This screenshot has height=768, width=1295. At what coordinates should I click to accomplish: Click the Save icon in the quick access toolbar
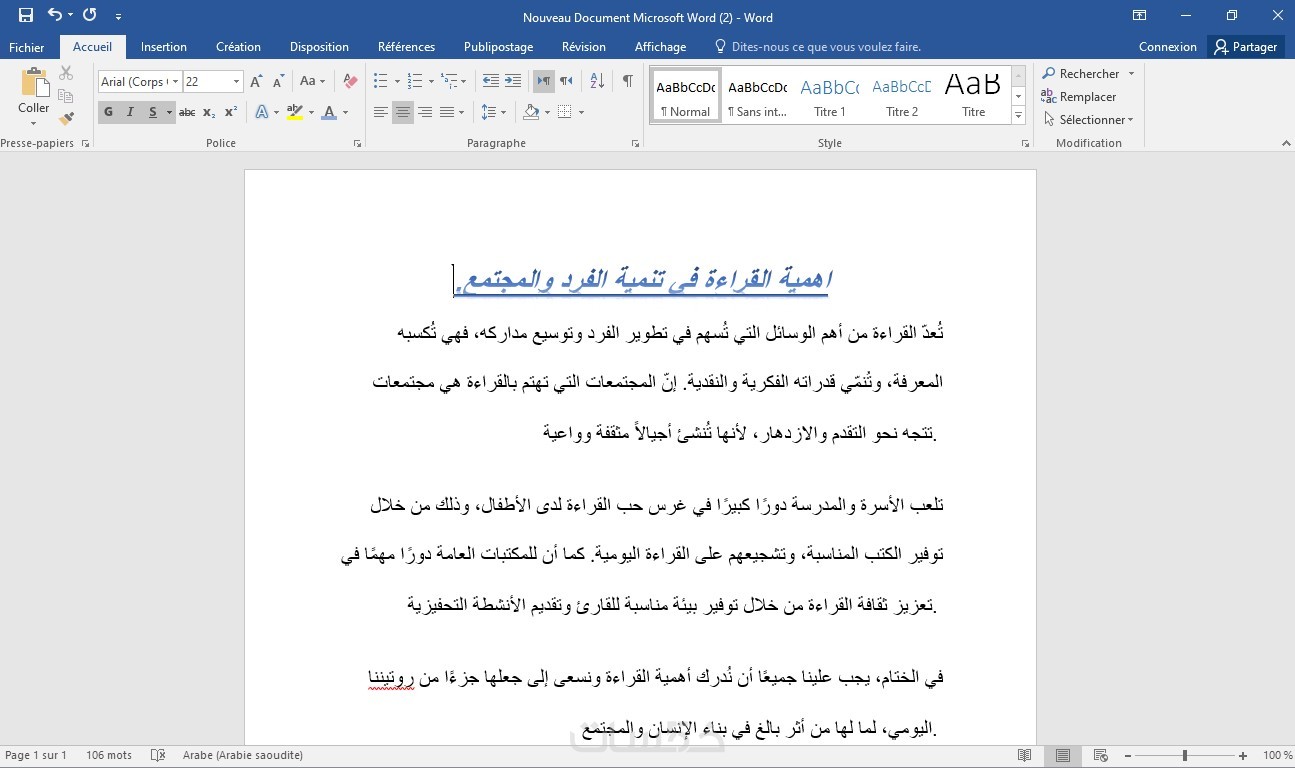[26, 15]
